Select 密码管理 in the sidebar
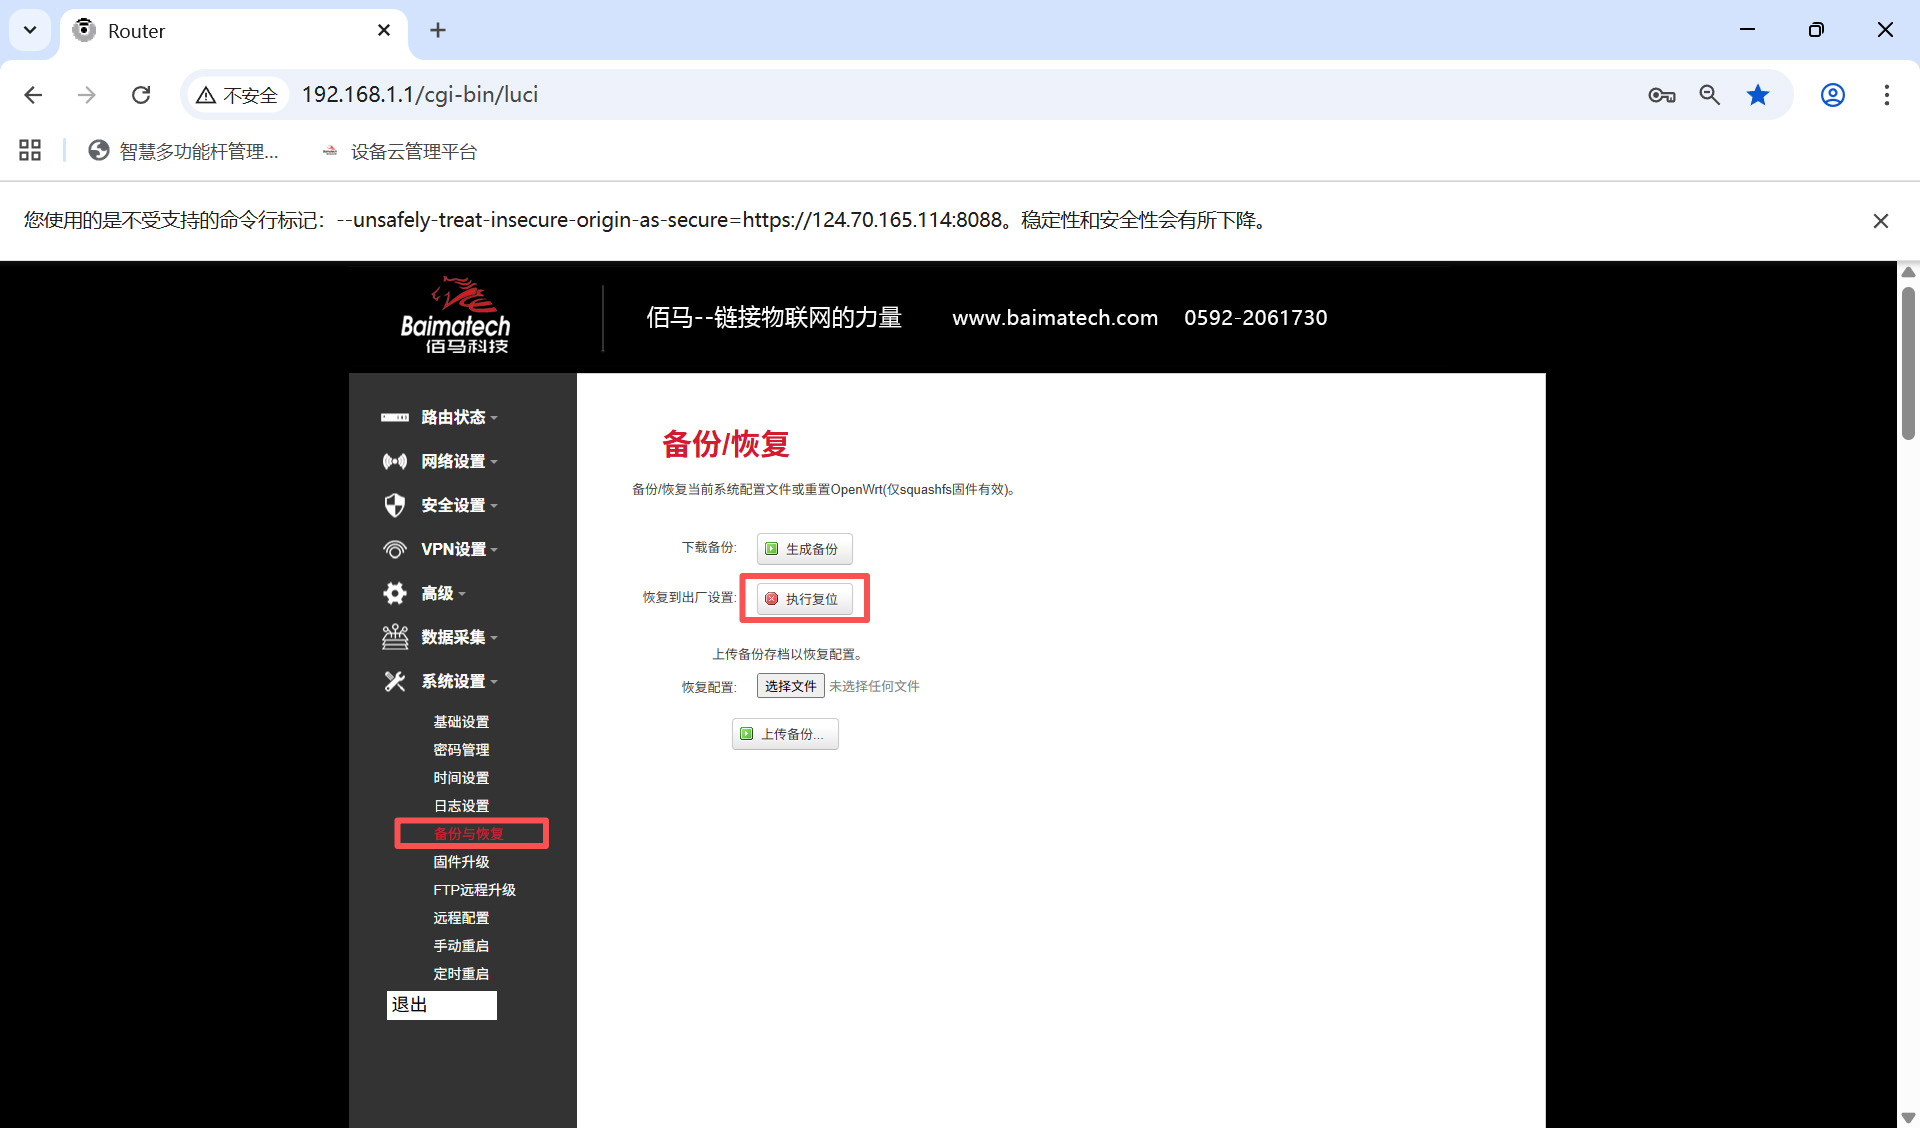 [x=461, y=750]
